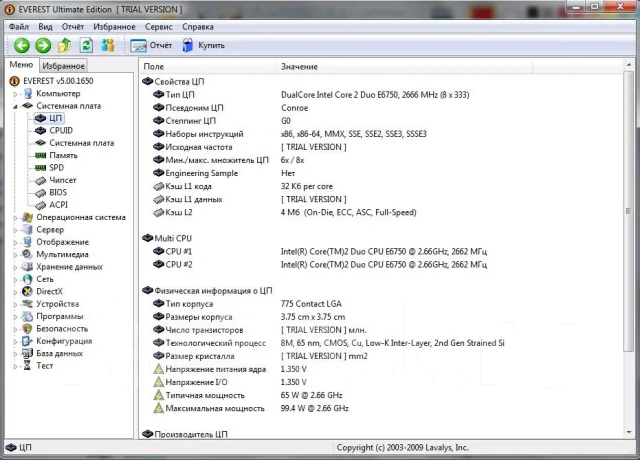This screenshot has width=640, height=460.
Task: Open the Избранное menu in menu bar
Action: (114, 27)
